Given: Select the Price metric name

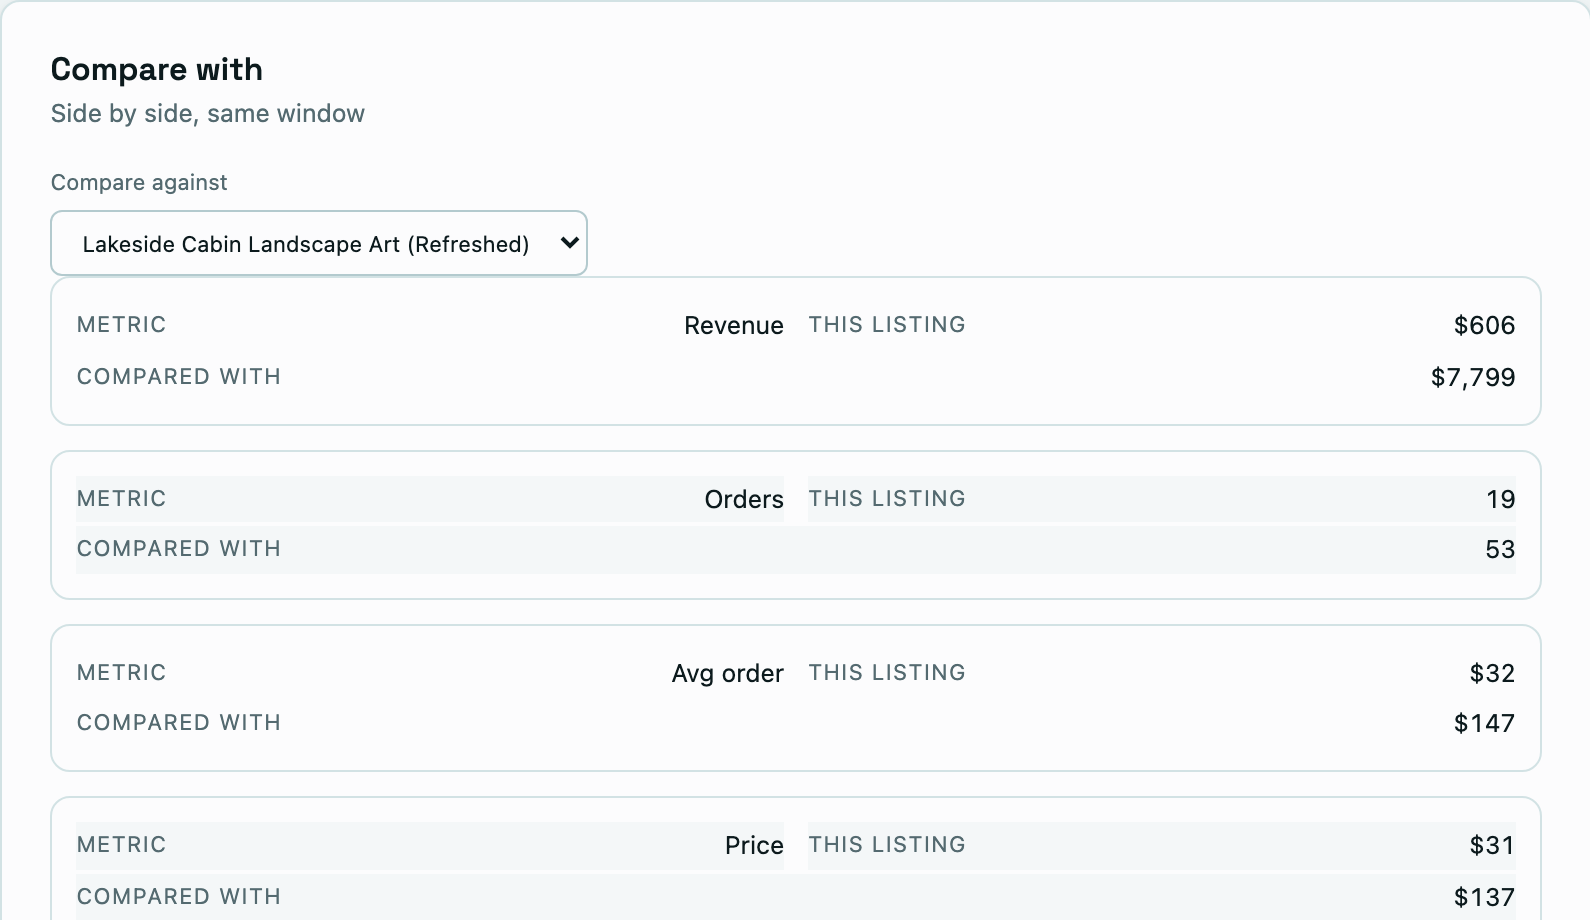Looking at the screenshot, I should pos(754,846).
